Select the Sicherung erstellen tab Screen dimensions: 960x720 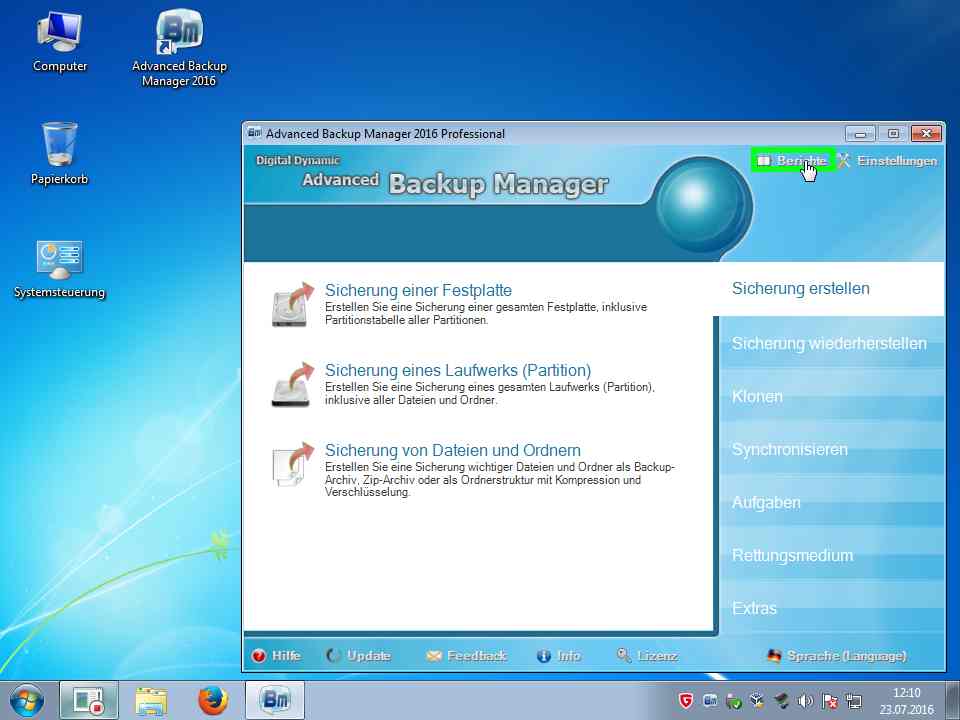(x=829, y=288)
